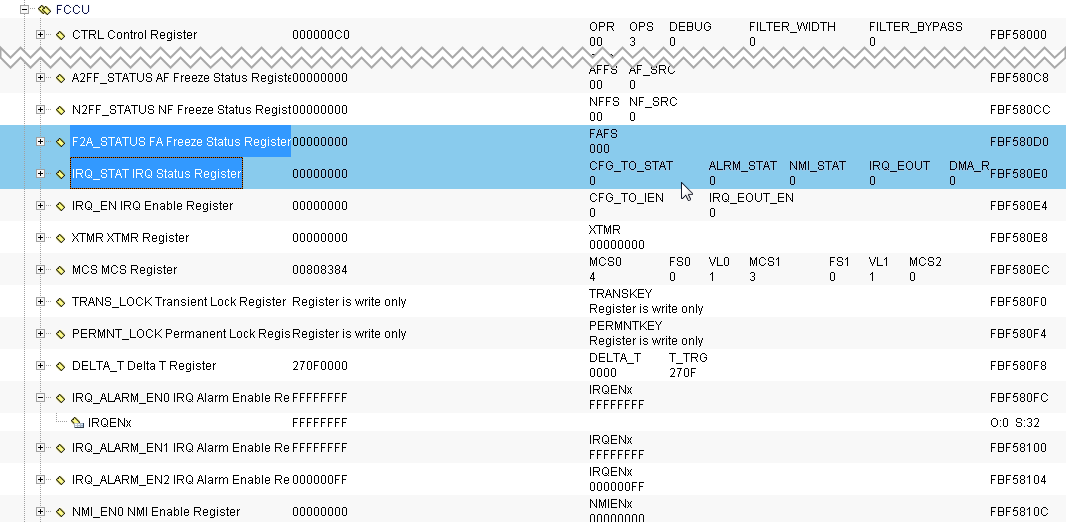This screenshot has width=1066, height=522.
Task: Click the IRQENx bitfield icon
Action: pyautogui.click(x=78, y=423)
